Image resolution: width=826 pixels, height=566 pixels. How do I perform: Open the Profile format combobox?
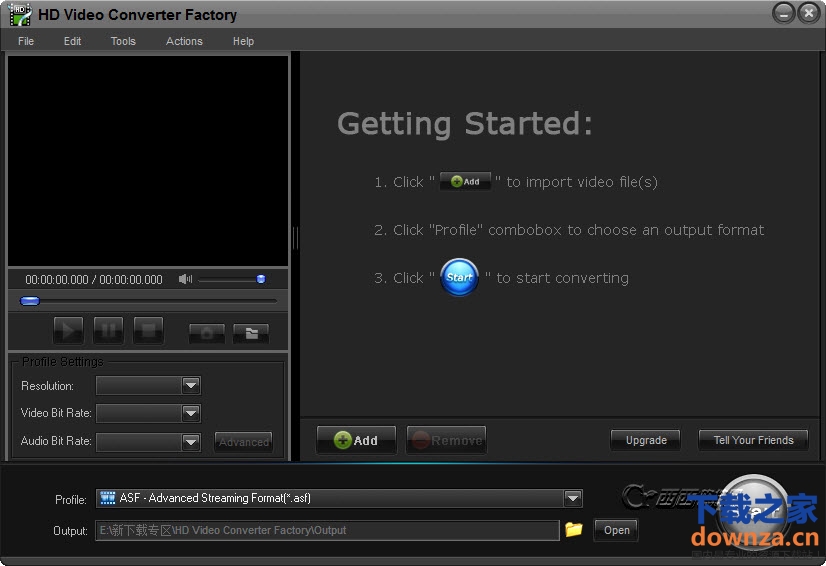339,498
